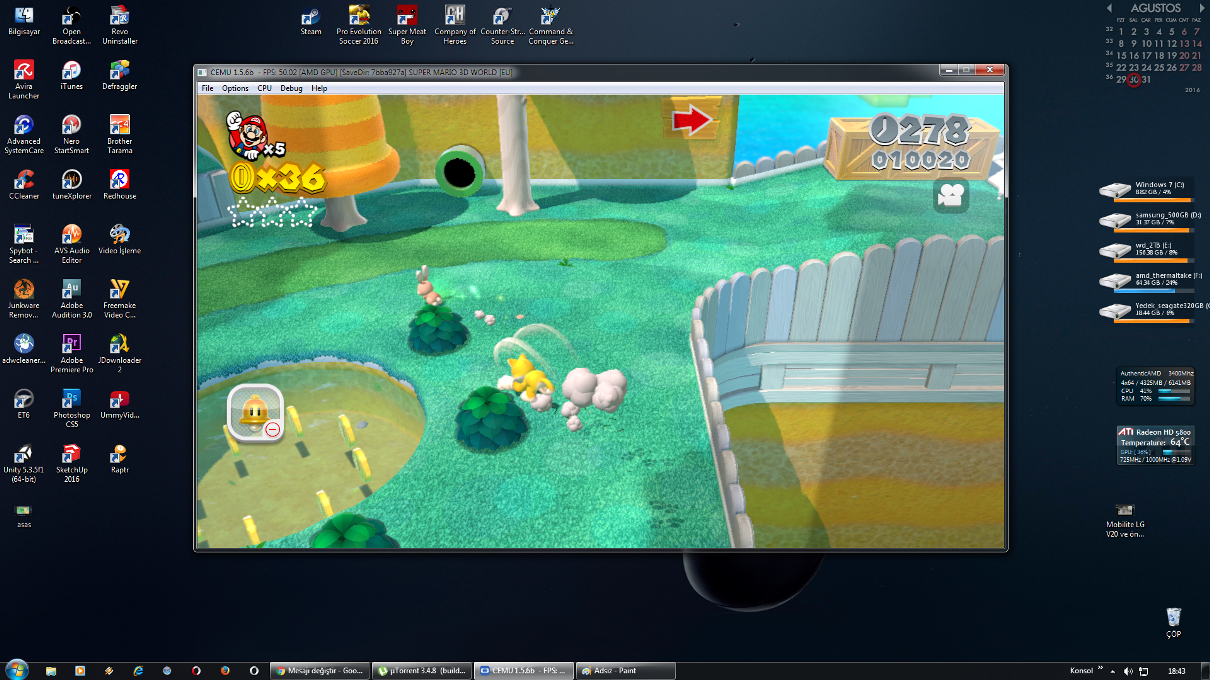This screenshot has height=680, width=1210.
Task: Launch the UmmyVideo shortcut
Action: click(x=120, y=403)
